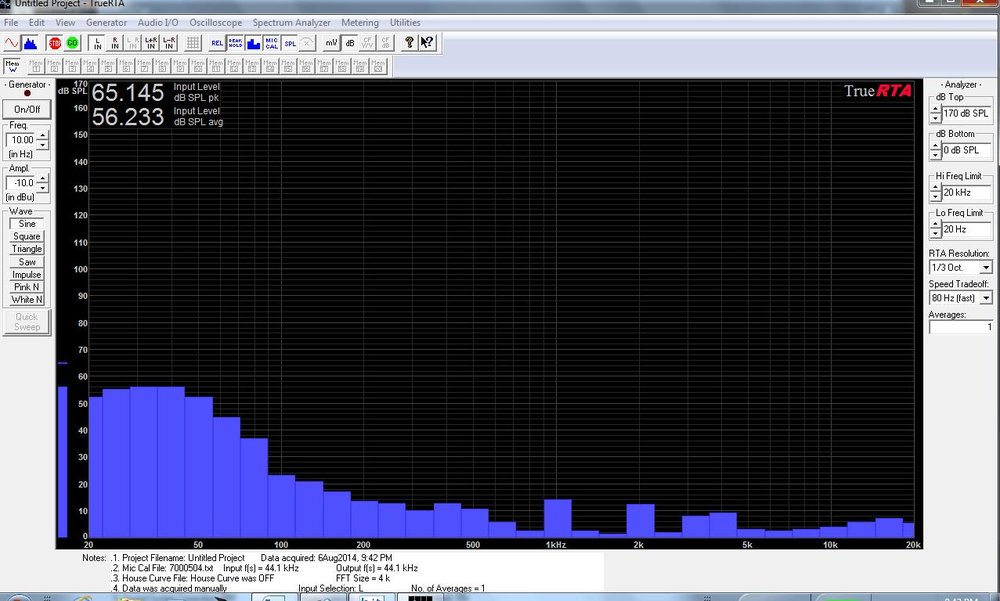Select the Pink N noise waveform
This screenshot has height=601, width=1000.
(27, 287)
